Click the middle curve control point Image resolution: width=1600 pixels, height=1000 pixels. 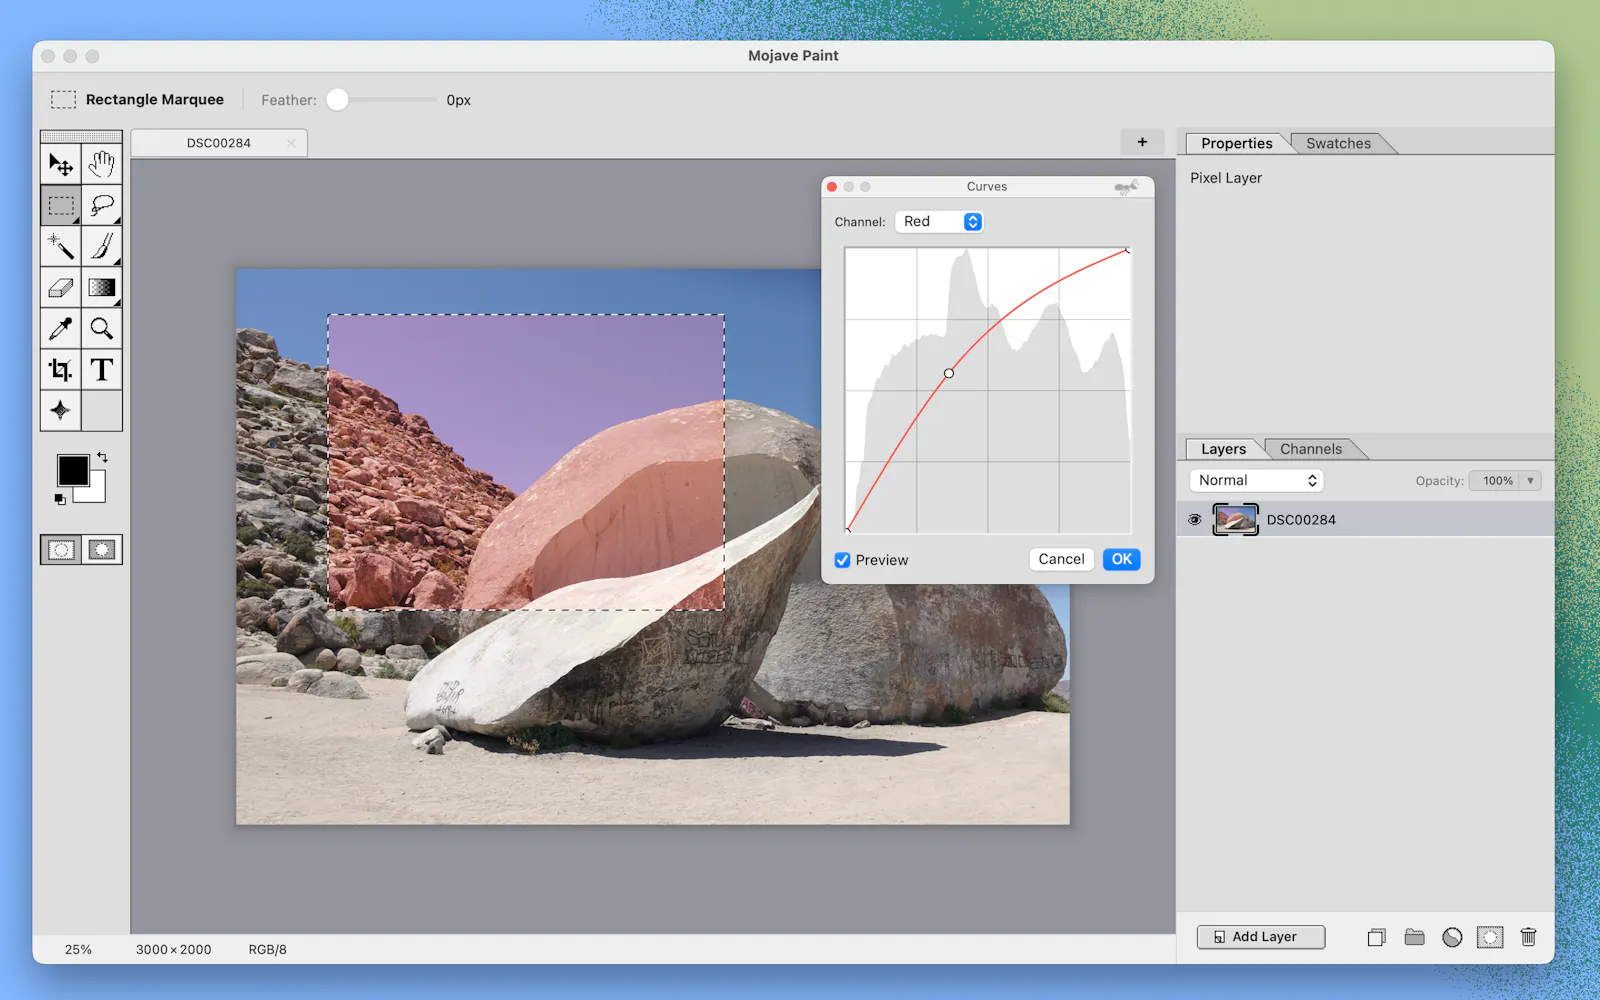(949, 373)
